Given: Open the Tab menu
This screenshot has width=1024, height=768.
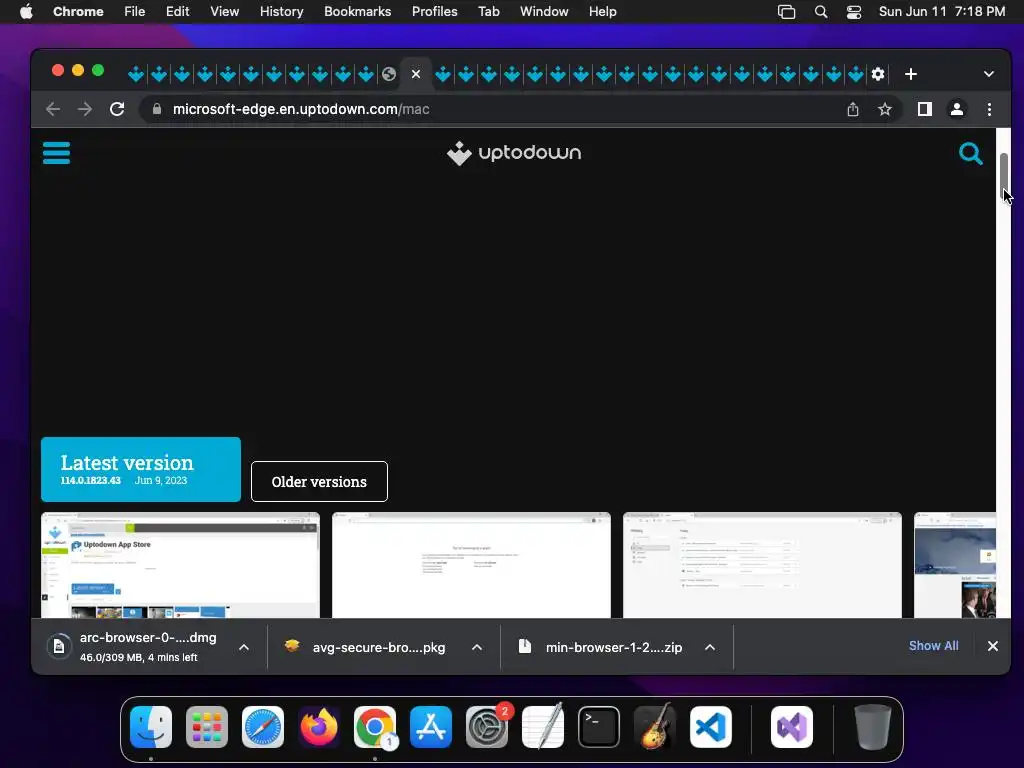Looking at the screenshot, I should click(488, 11).
